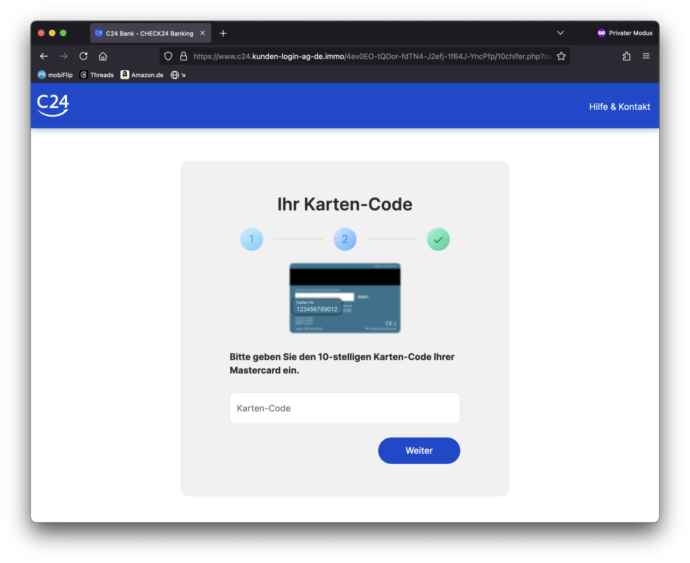Image resolution: width=690 pixels, height=563 pixels.
Task: Expand the list all tabs chevron
Action: [560, 33]
